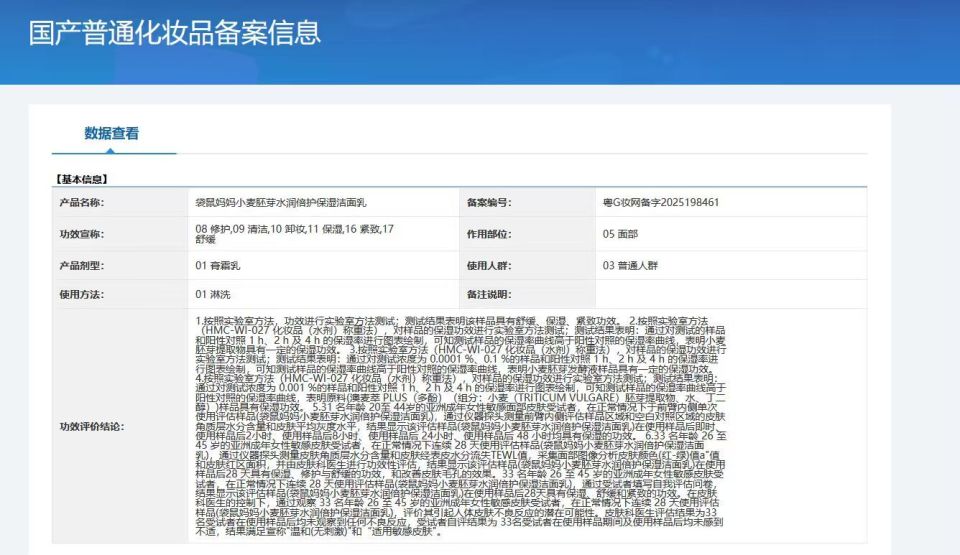Select efficacy claims text starting 08 修护
The width and height of the screenshot is (960, 555).
(294, 233)
